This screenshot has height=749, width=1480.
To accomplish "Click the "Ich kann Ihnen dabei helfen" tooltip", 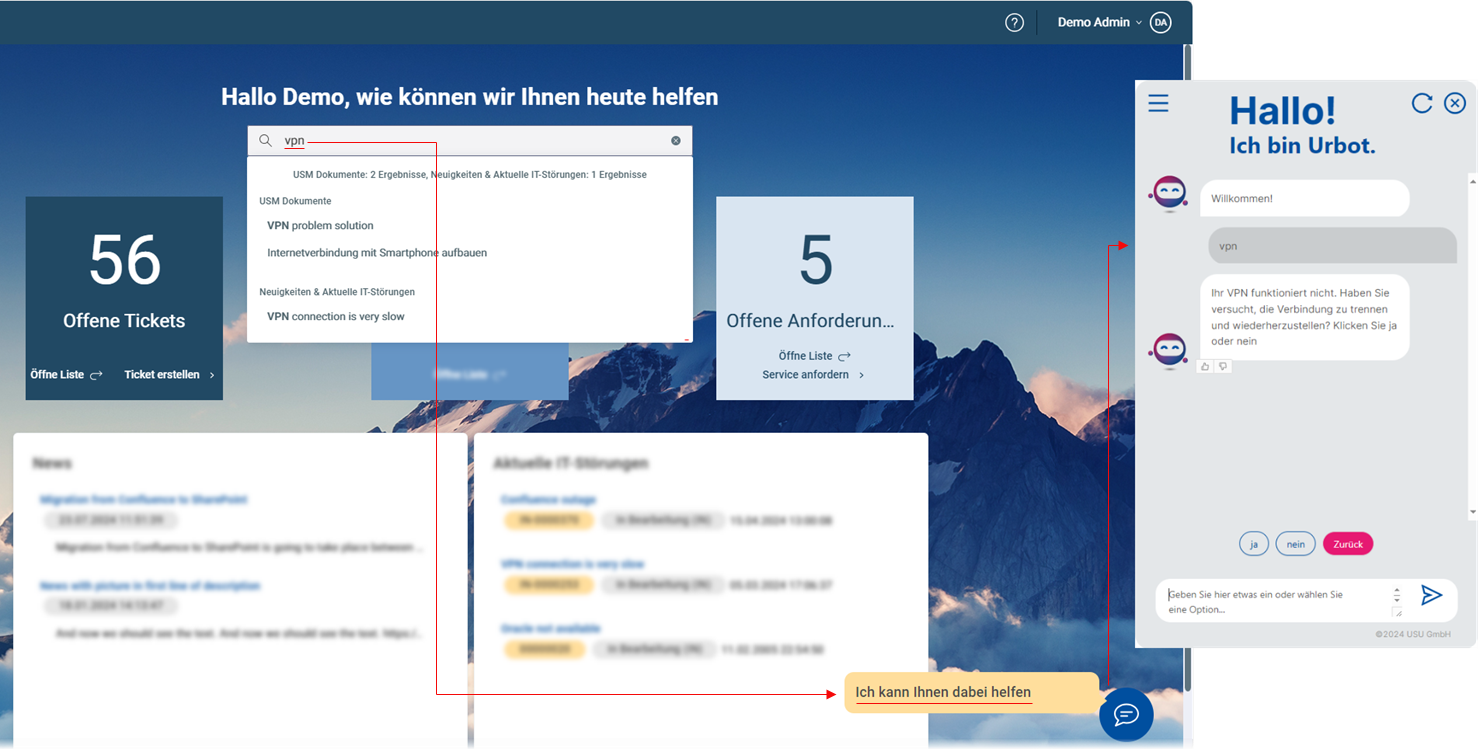I will point(971,692).
